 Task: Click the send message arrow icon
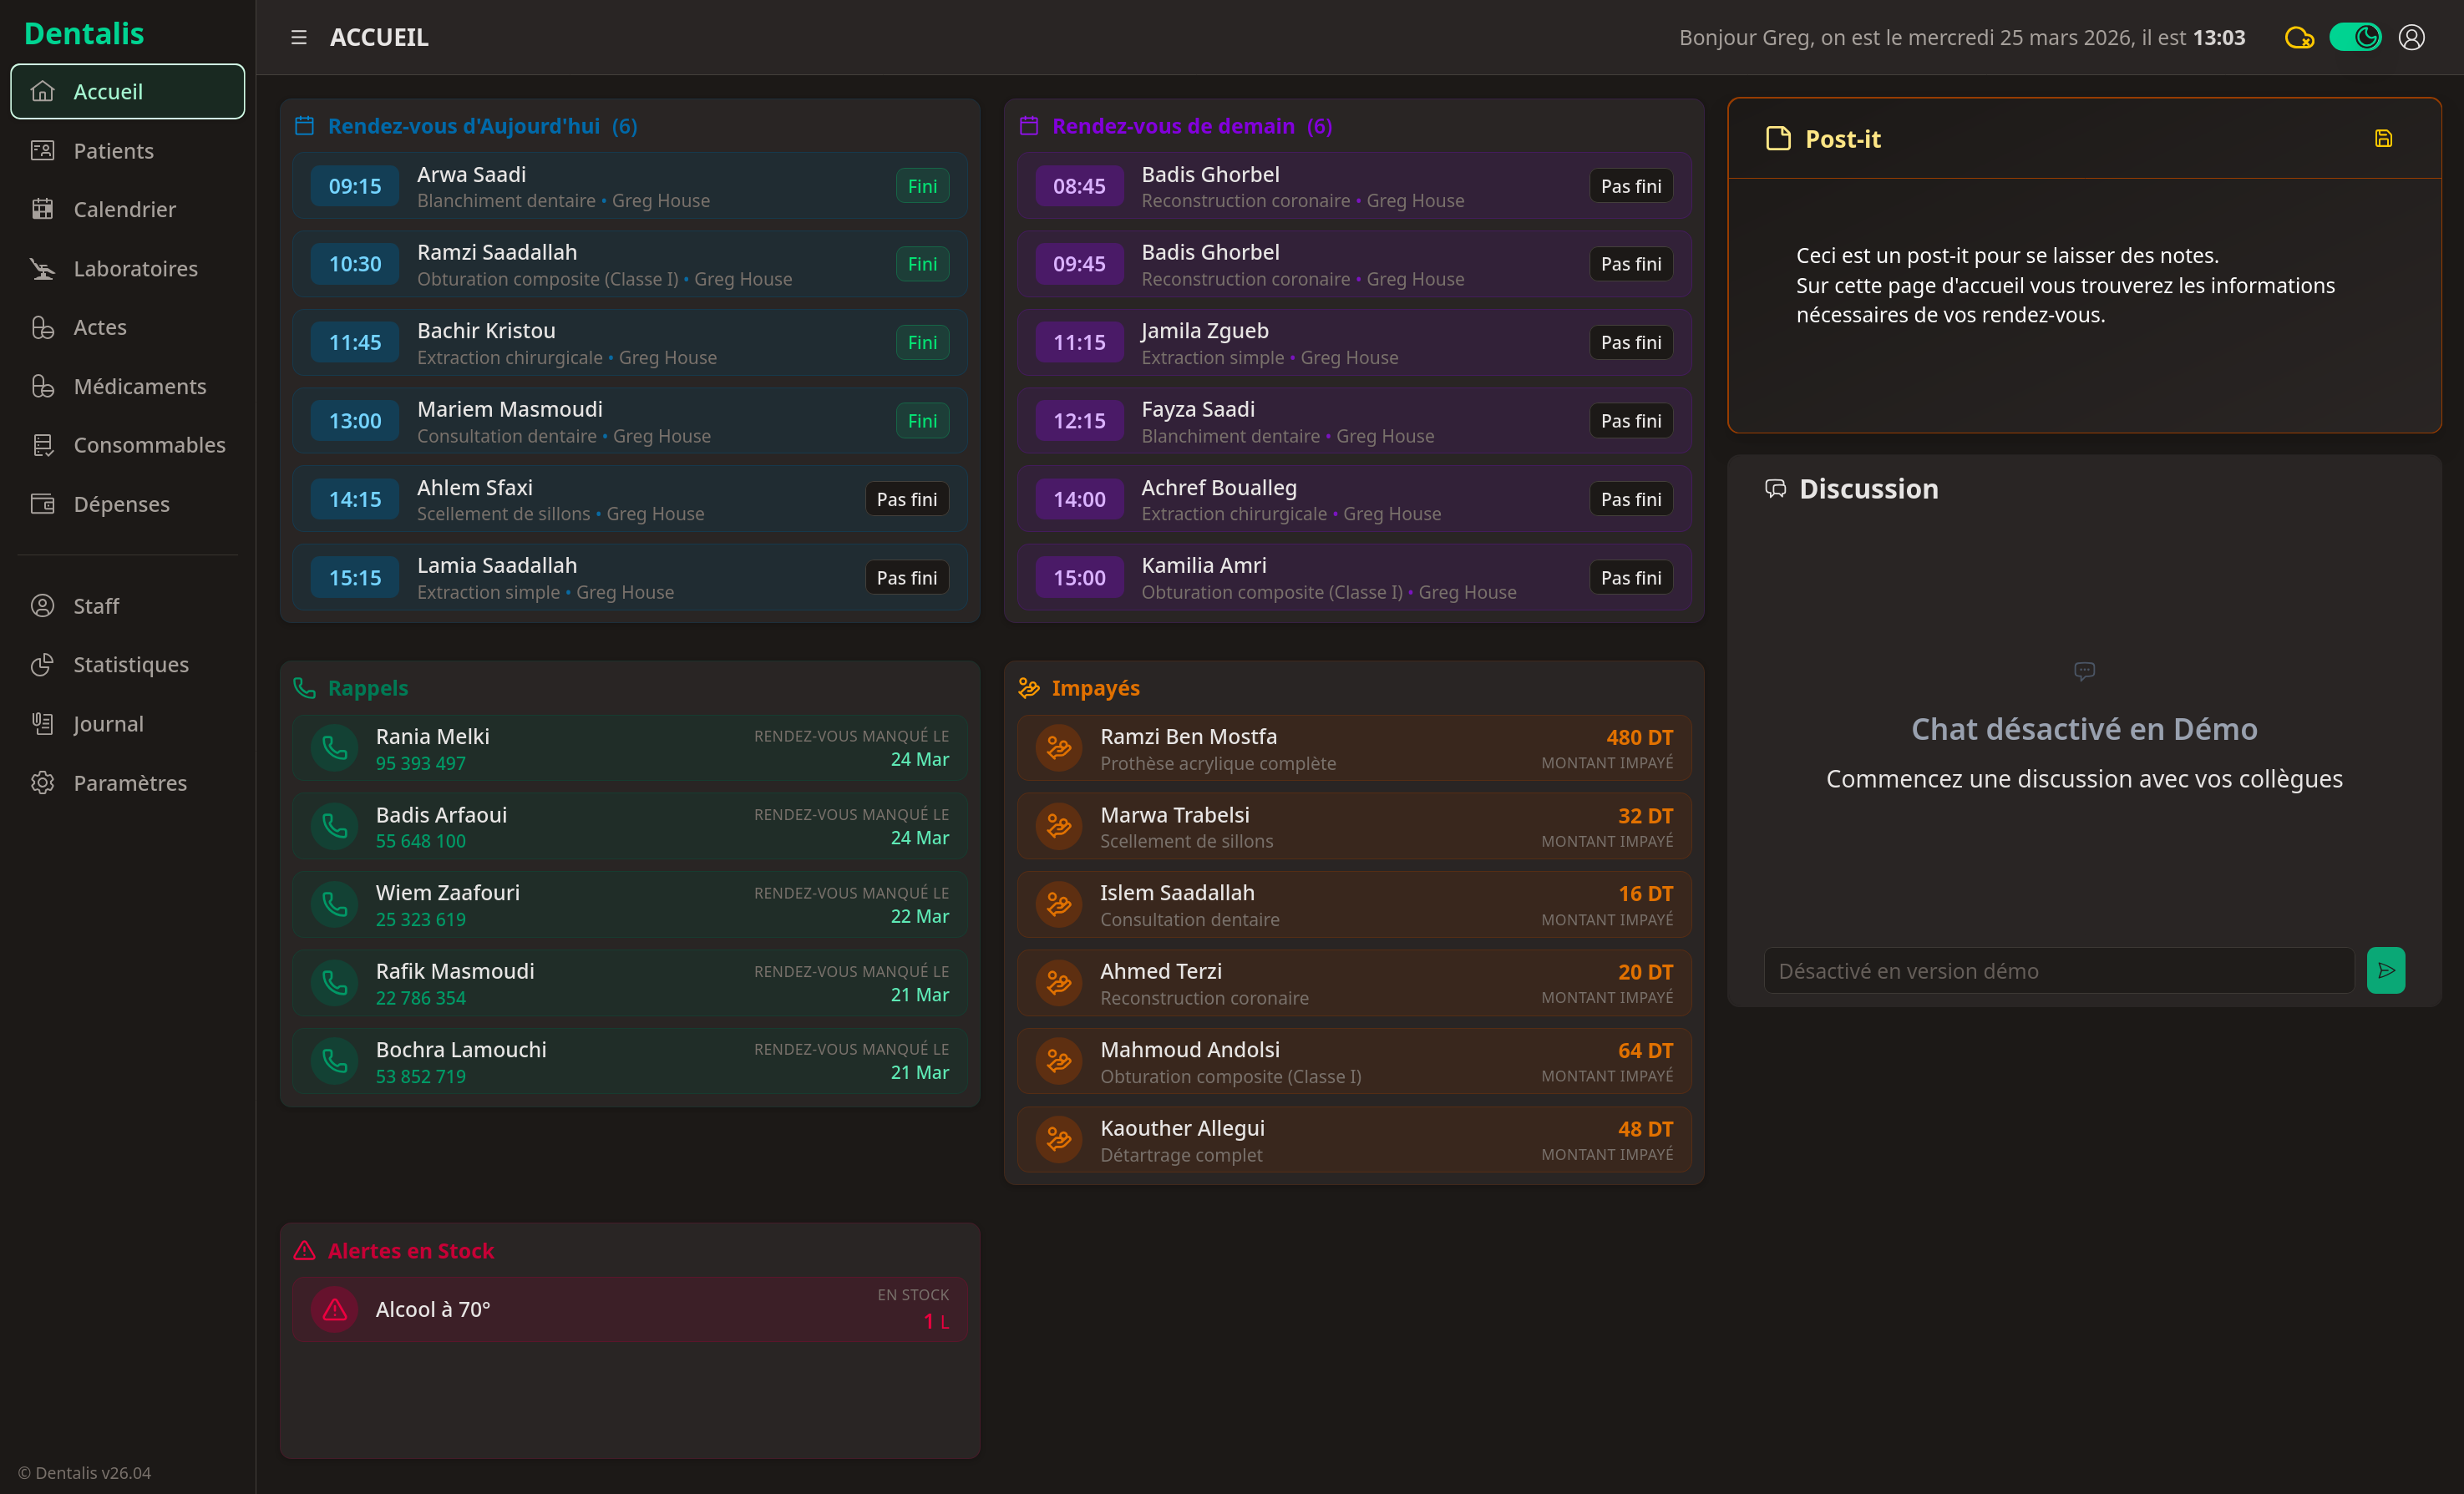tap(2385, 970)
